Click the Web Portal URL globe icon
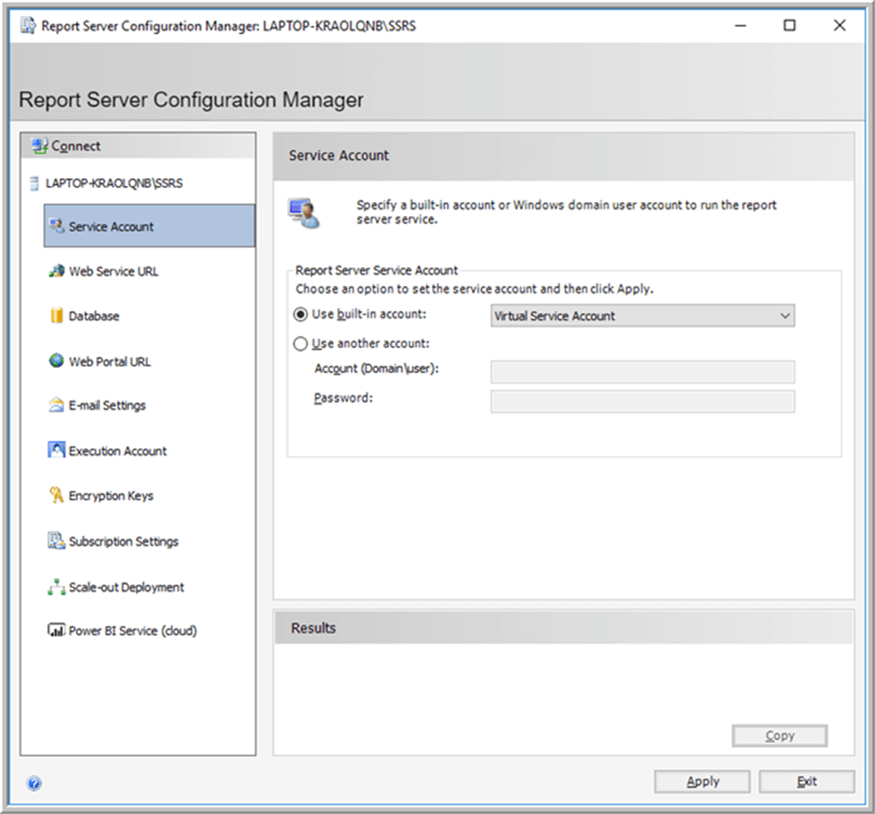The width and height of the screenshot is (875, 814). (x=56, y=361)
